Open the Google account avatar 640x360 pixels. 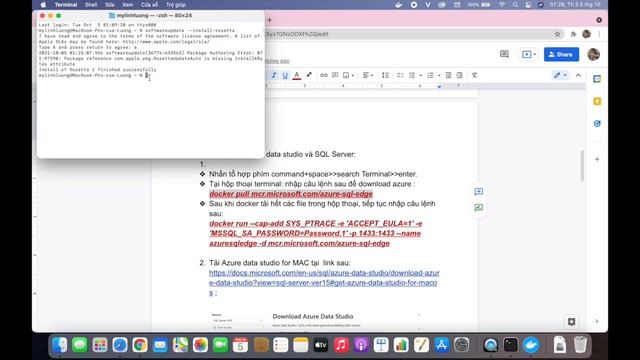(593, 54)
